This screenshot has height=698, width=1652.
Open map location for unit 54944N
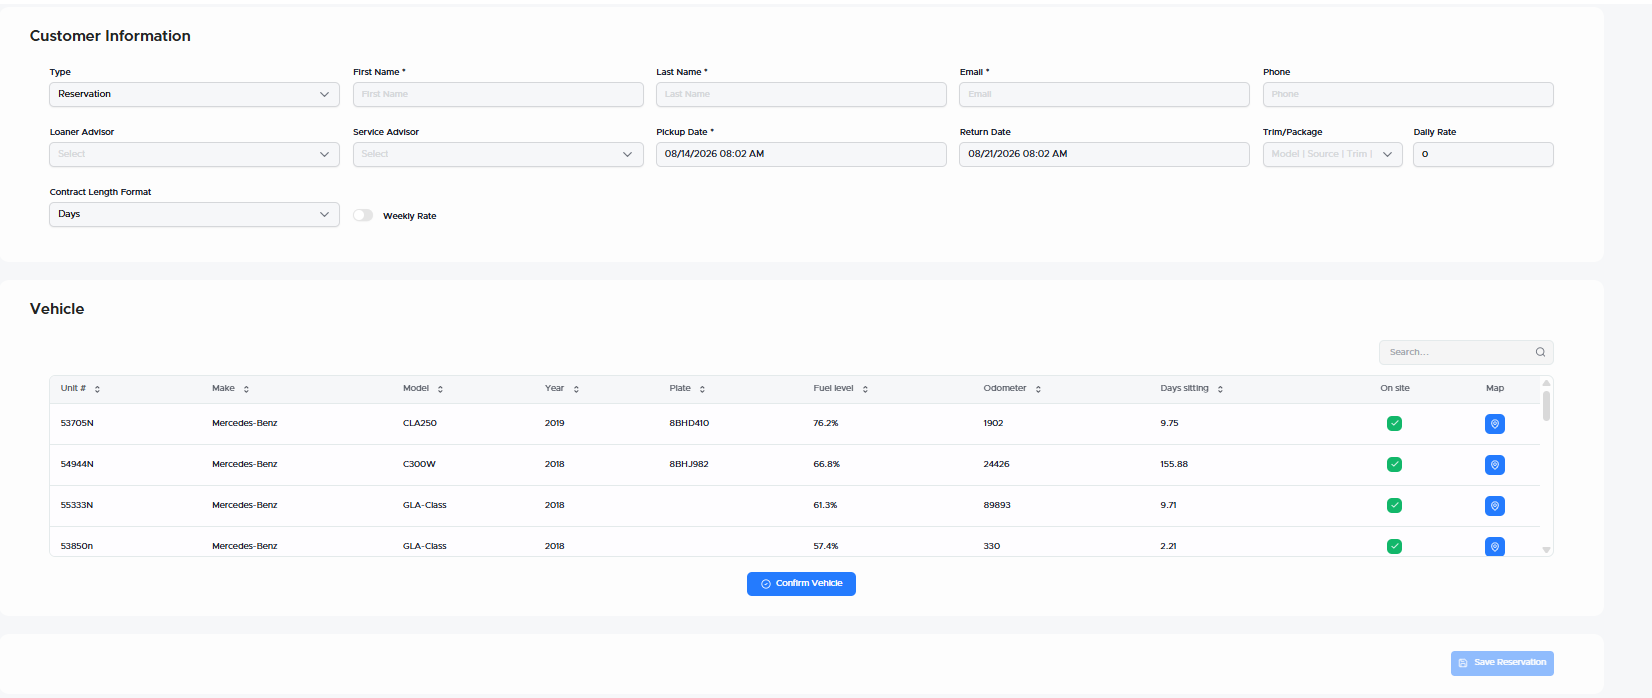point(1495,465)
